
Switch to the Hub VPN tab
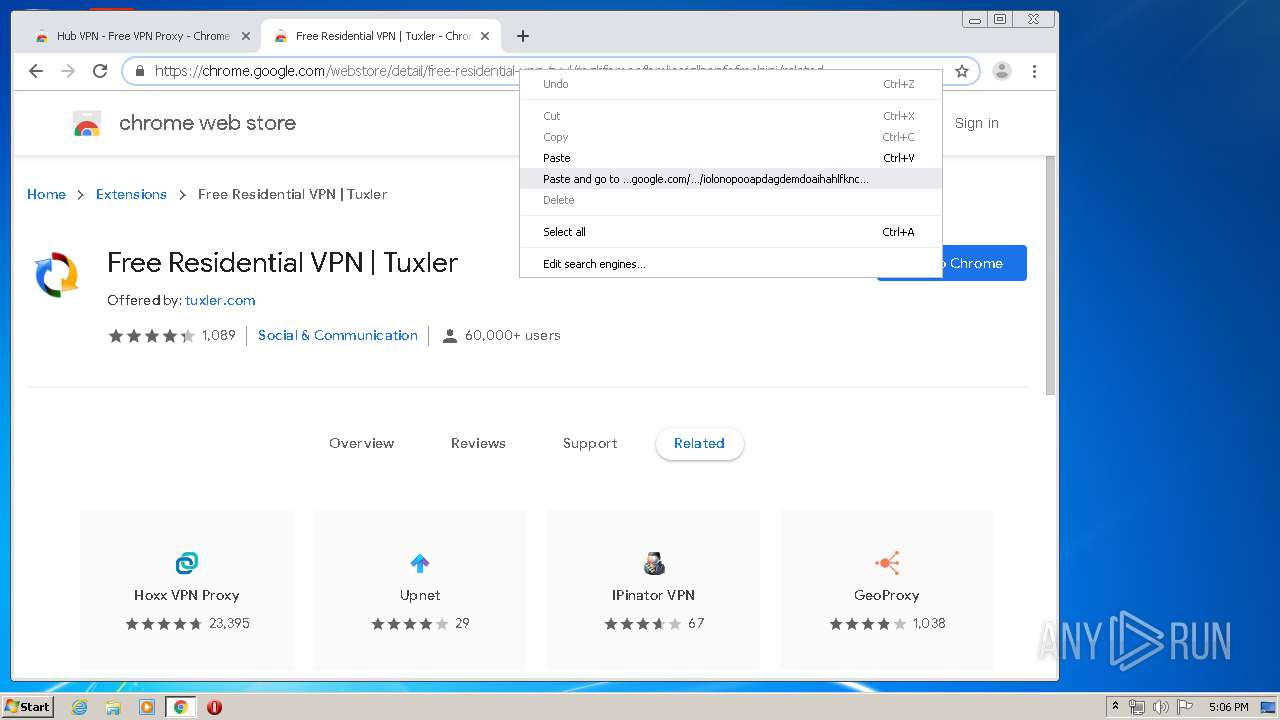coord(143,36)
